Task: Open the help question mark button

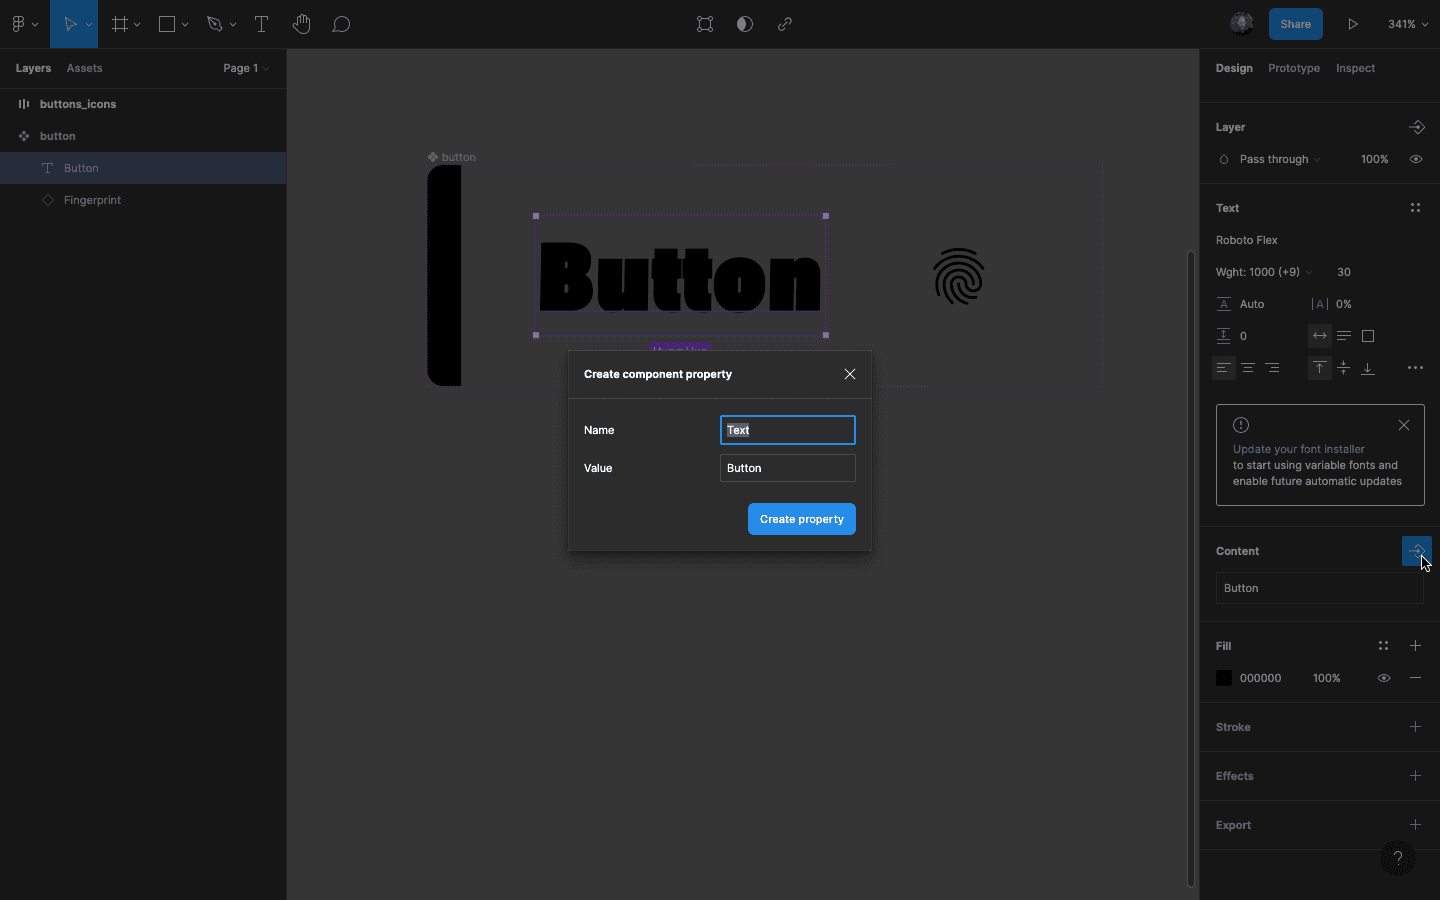Action: tap(1398, 858)
